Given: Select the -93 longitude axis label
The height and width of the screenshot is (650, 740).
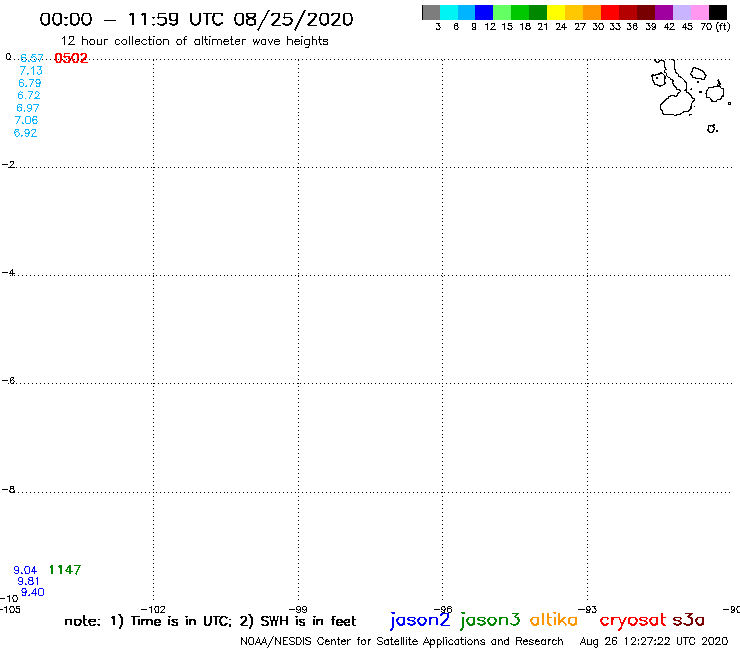Looking at the screenshot, I should 588,609.
